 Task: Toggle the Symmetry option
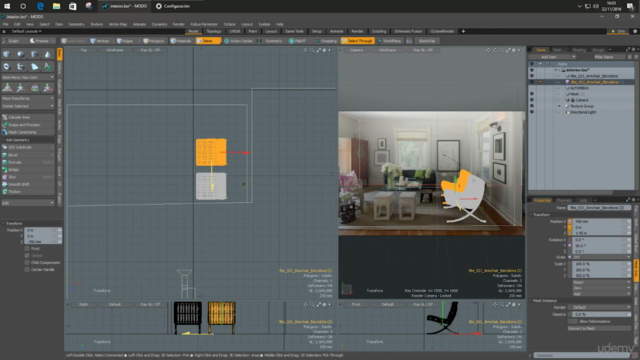pos(270,41)
